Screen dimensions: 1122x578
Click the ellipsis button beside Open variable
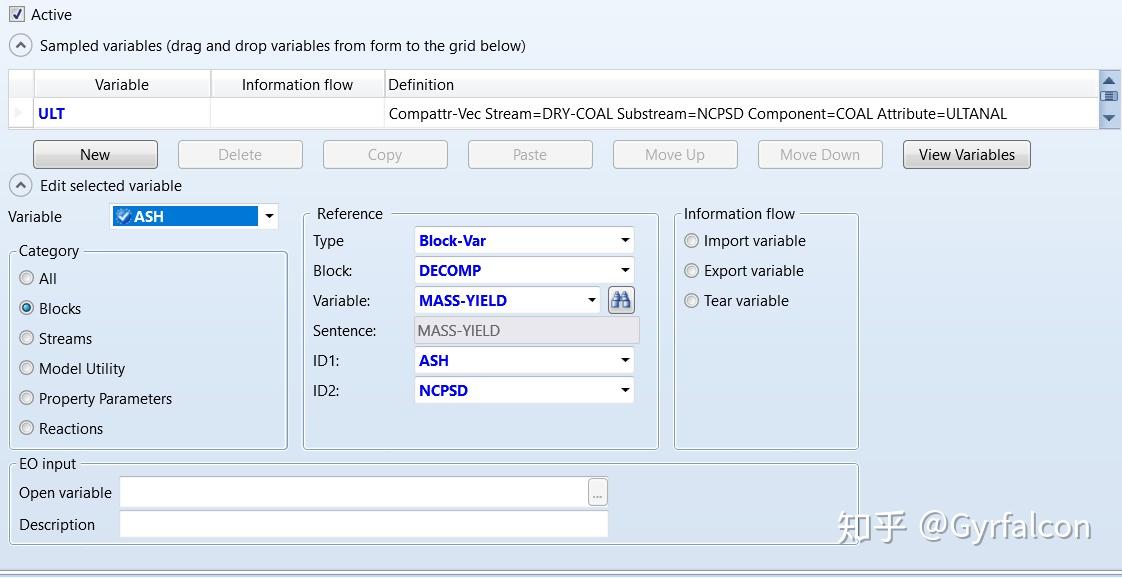tap(597, 493)
